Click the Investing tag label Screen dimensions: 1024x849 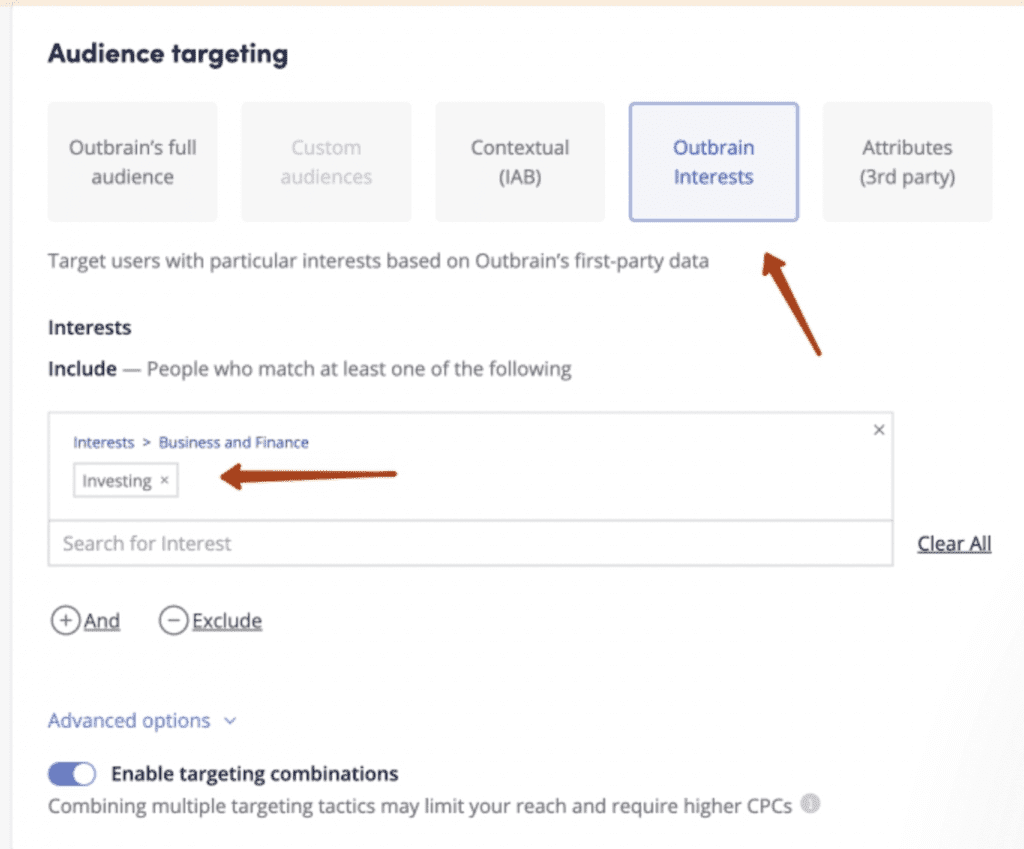(x=117, y=481)
